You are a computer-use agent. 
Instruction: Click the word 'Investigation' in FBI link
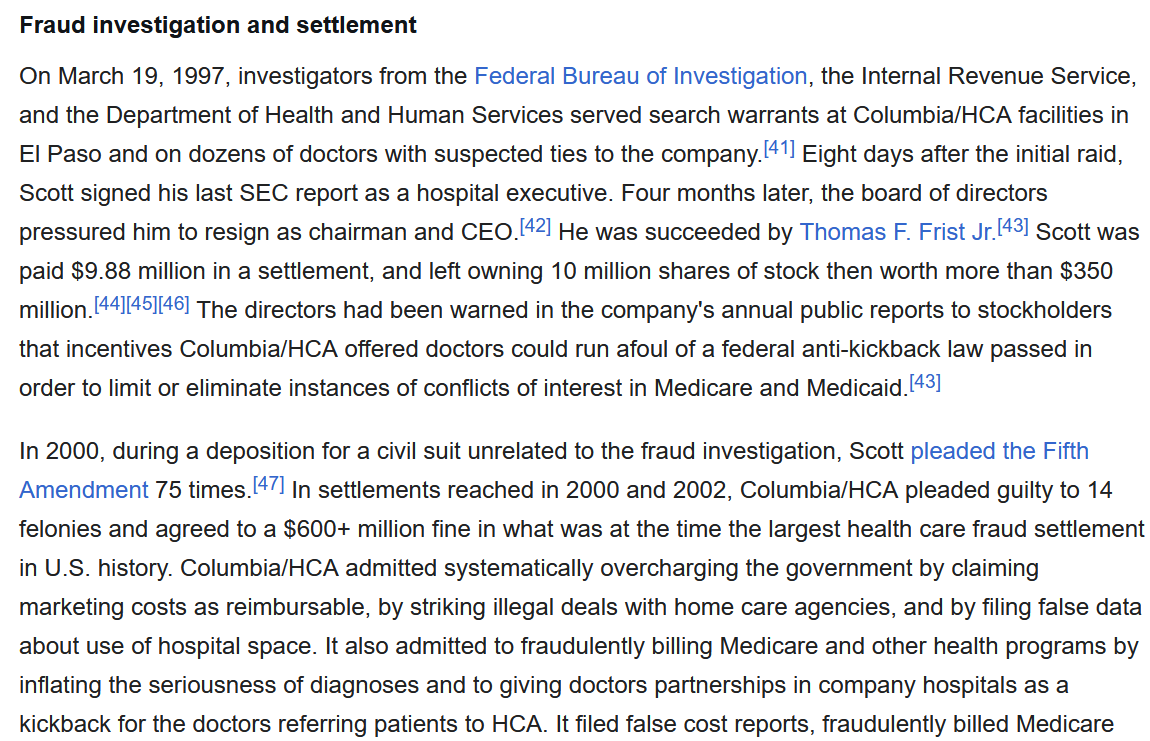(x=739, y=76)
